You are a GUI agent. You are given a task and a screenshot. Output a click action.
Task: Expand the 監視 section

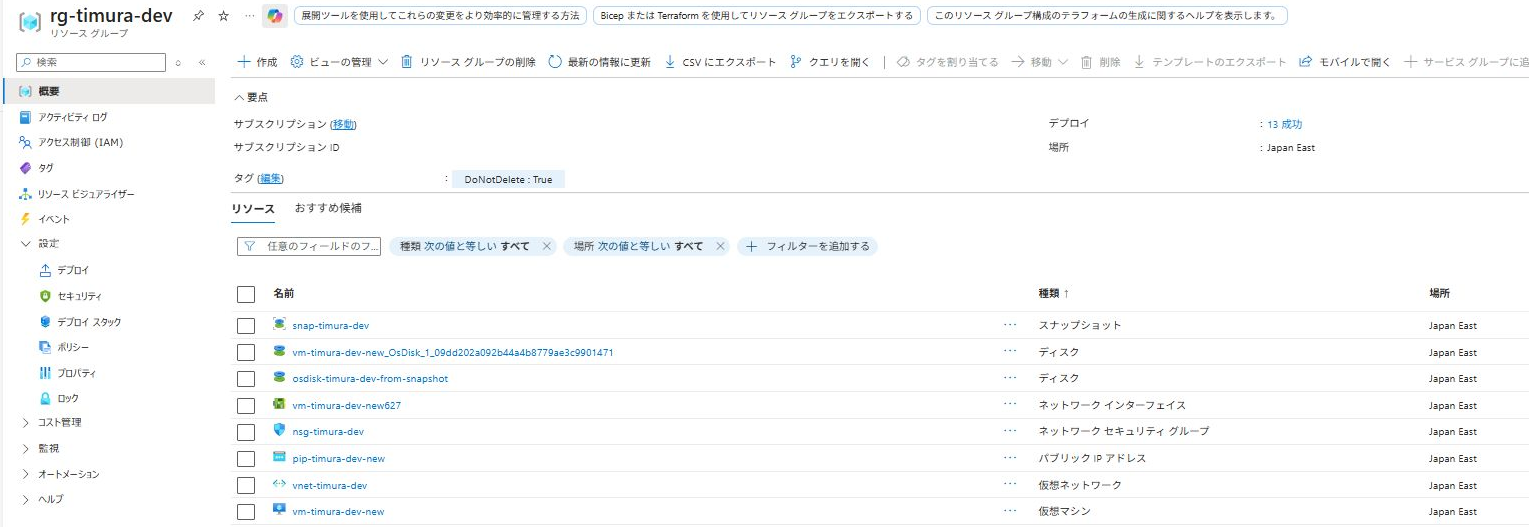[26, 448]
